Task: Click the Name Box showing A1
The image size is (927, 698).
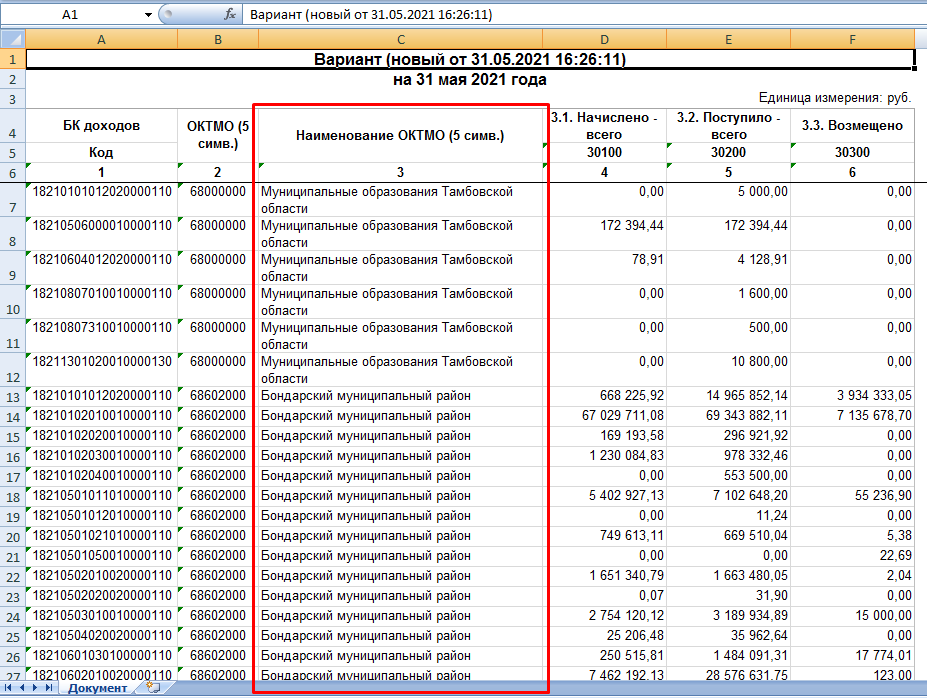Action: click(x=71, y=15)
